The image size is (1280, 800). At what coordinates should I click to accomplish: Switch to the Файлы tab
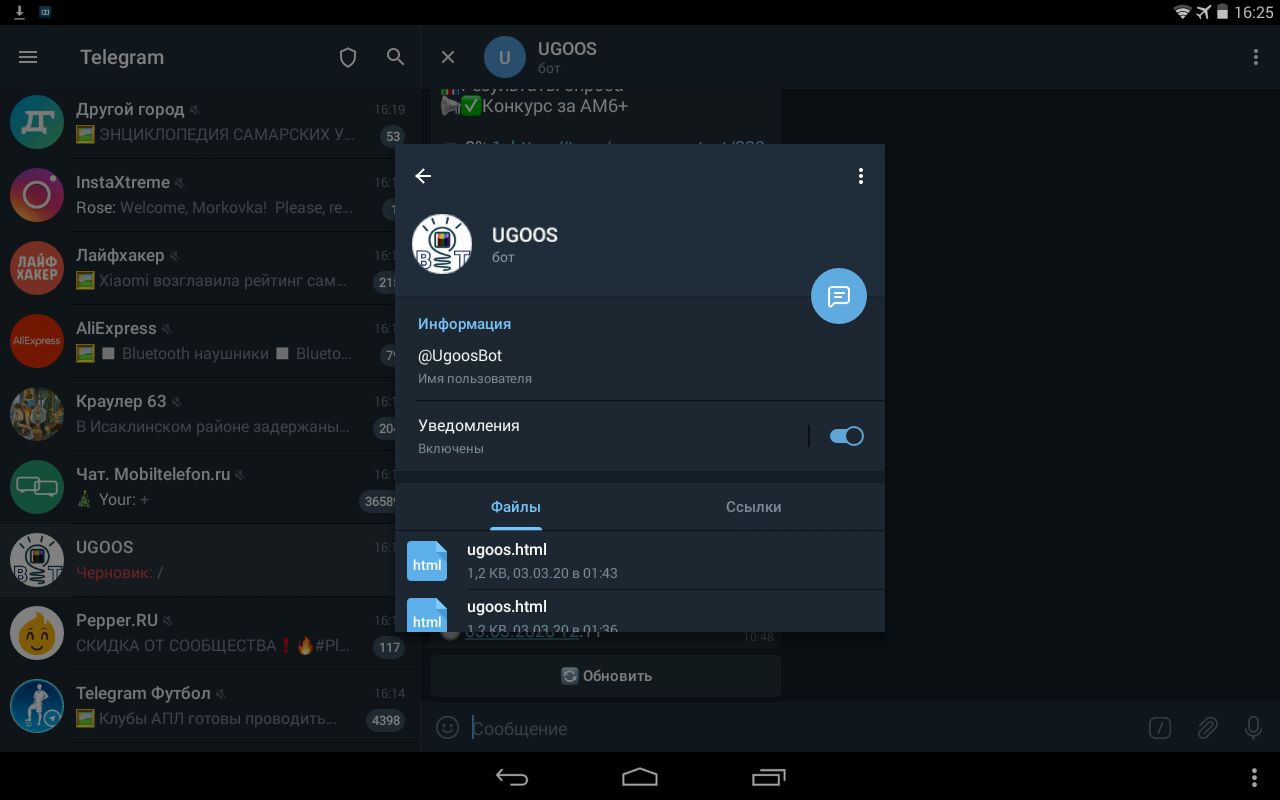click(x=516, y=507)
